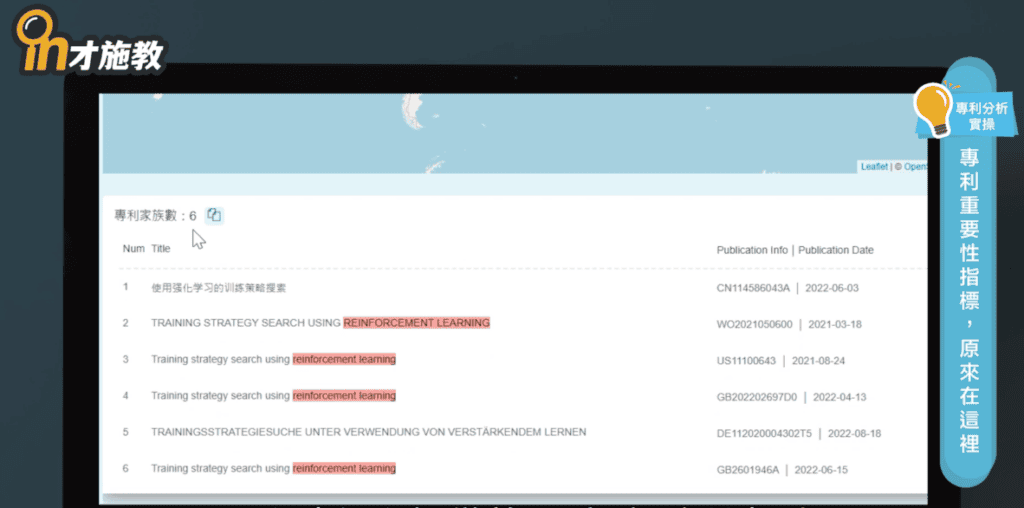
Task: Select publication number WO2021050600
Action: click(x=755, y=324)
